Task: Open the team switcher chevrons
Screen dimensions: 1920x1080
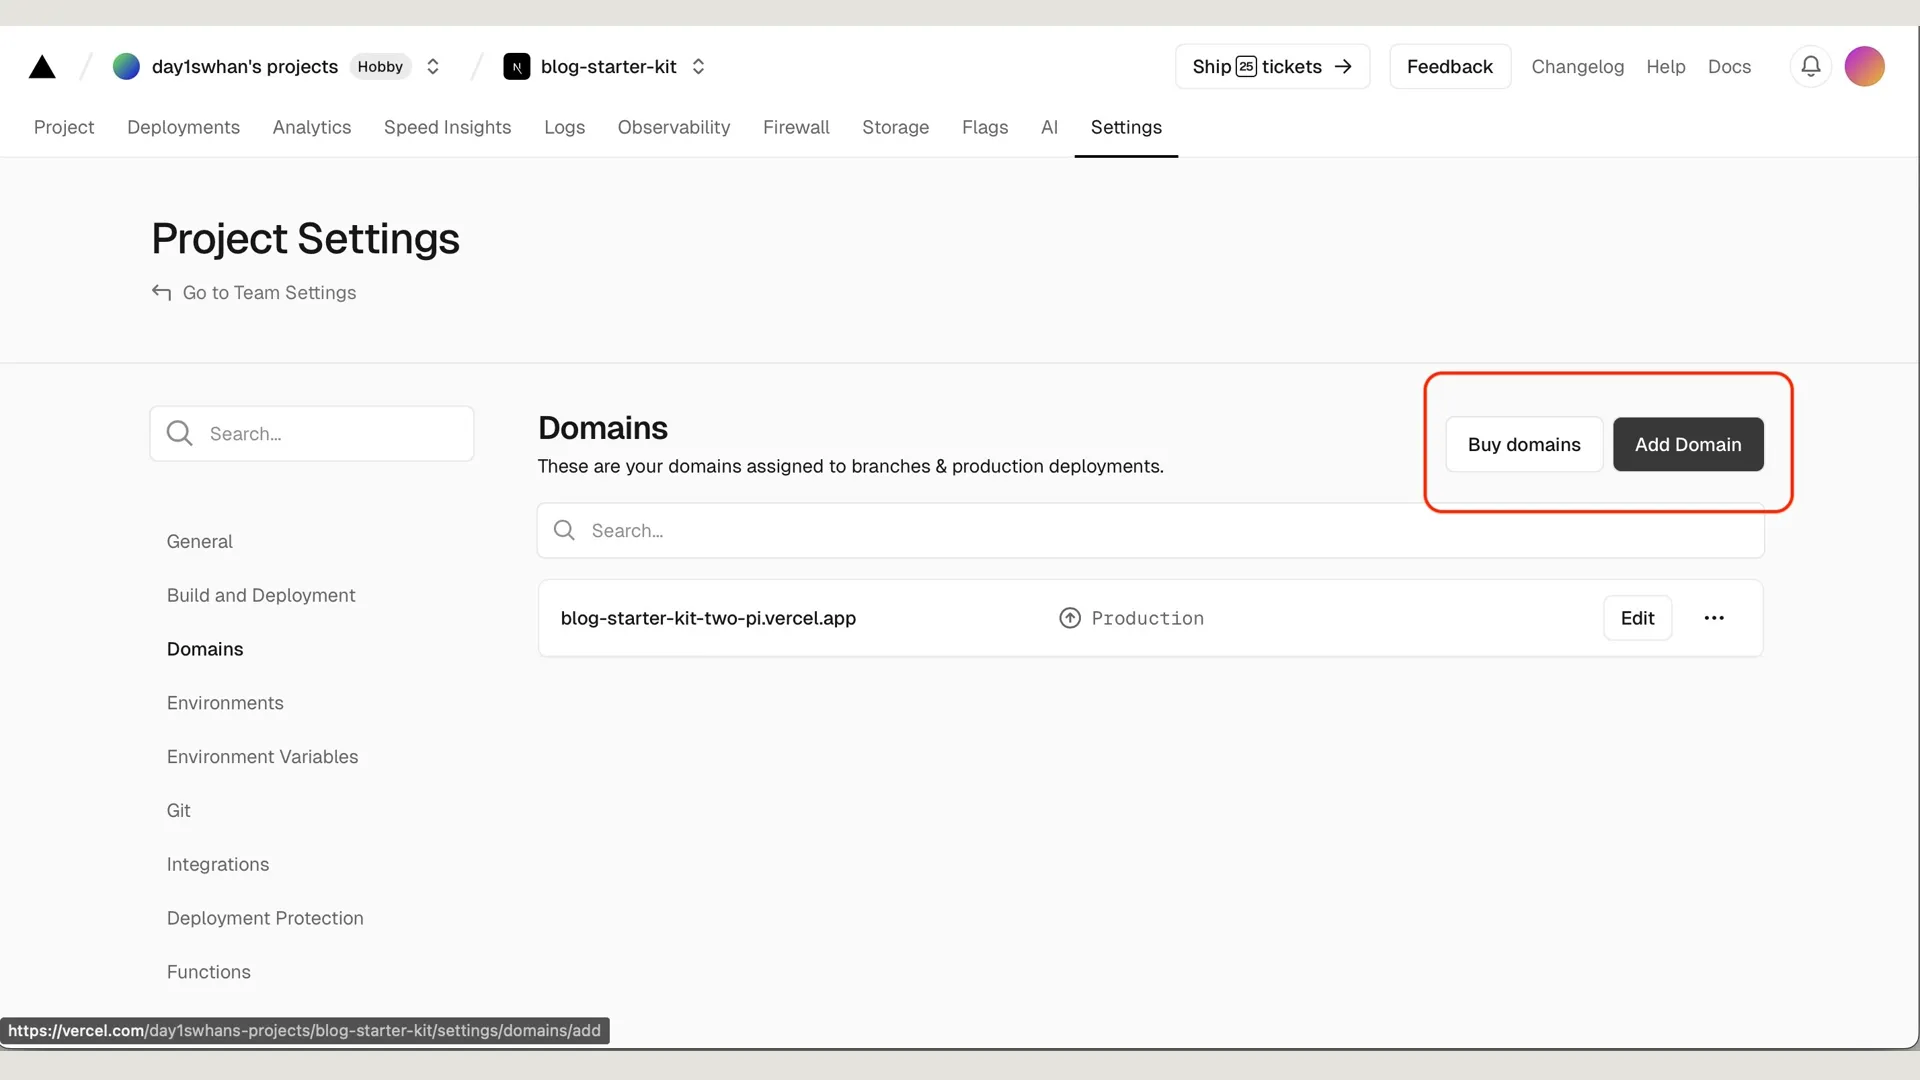Action: click(x=433, y=67)
